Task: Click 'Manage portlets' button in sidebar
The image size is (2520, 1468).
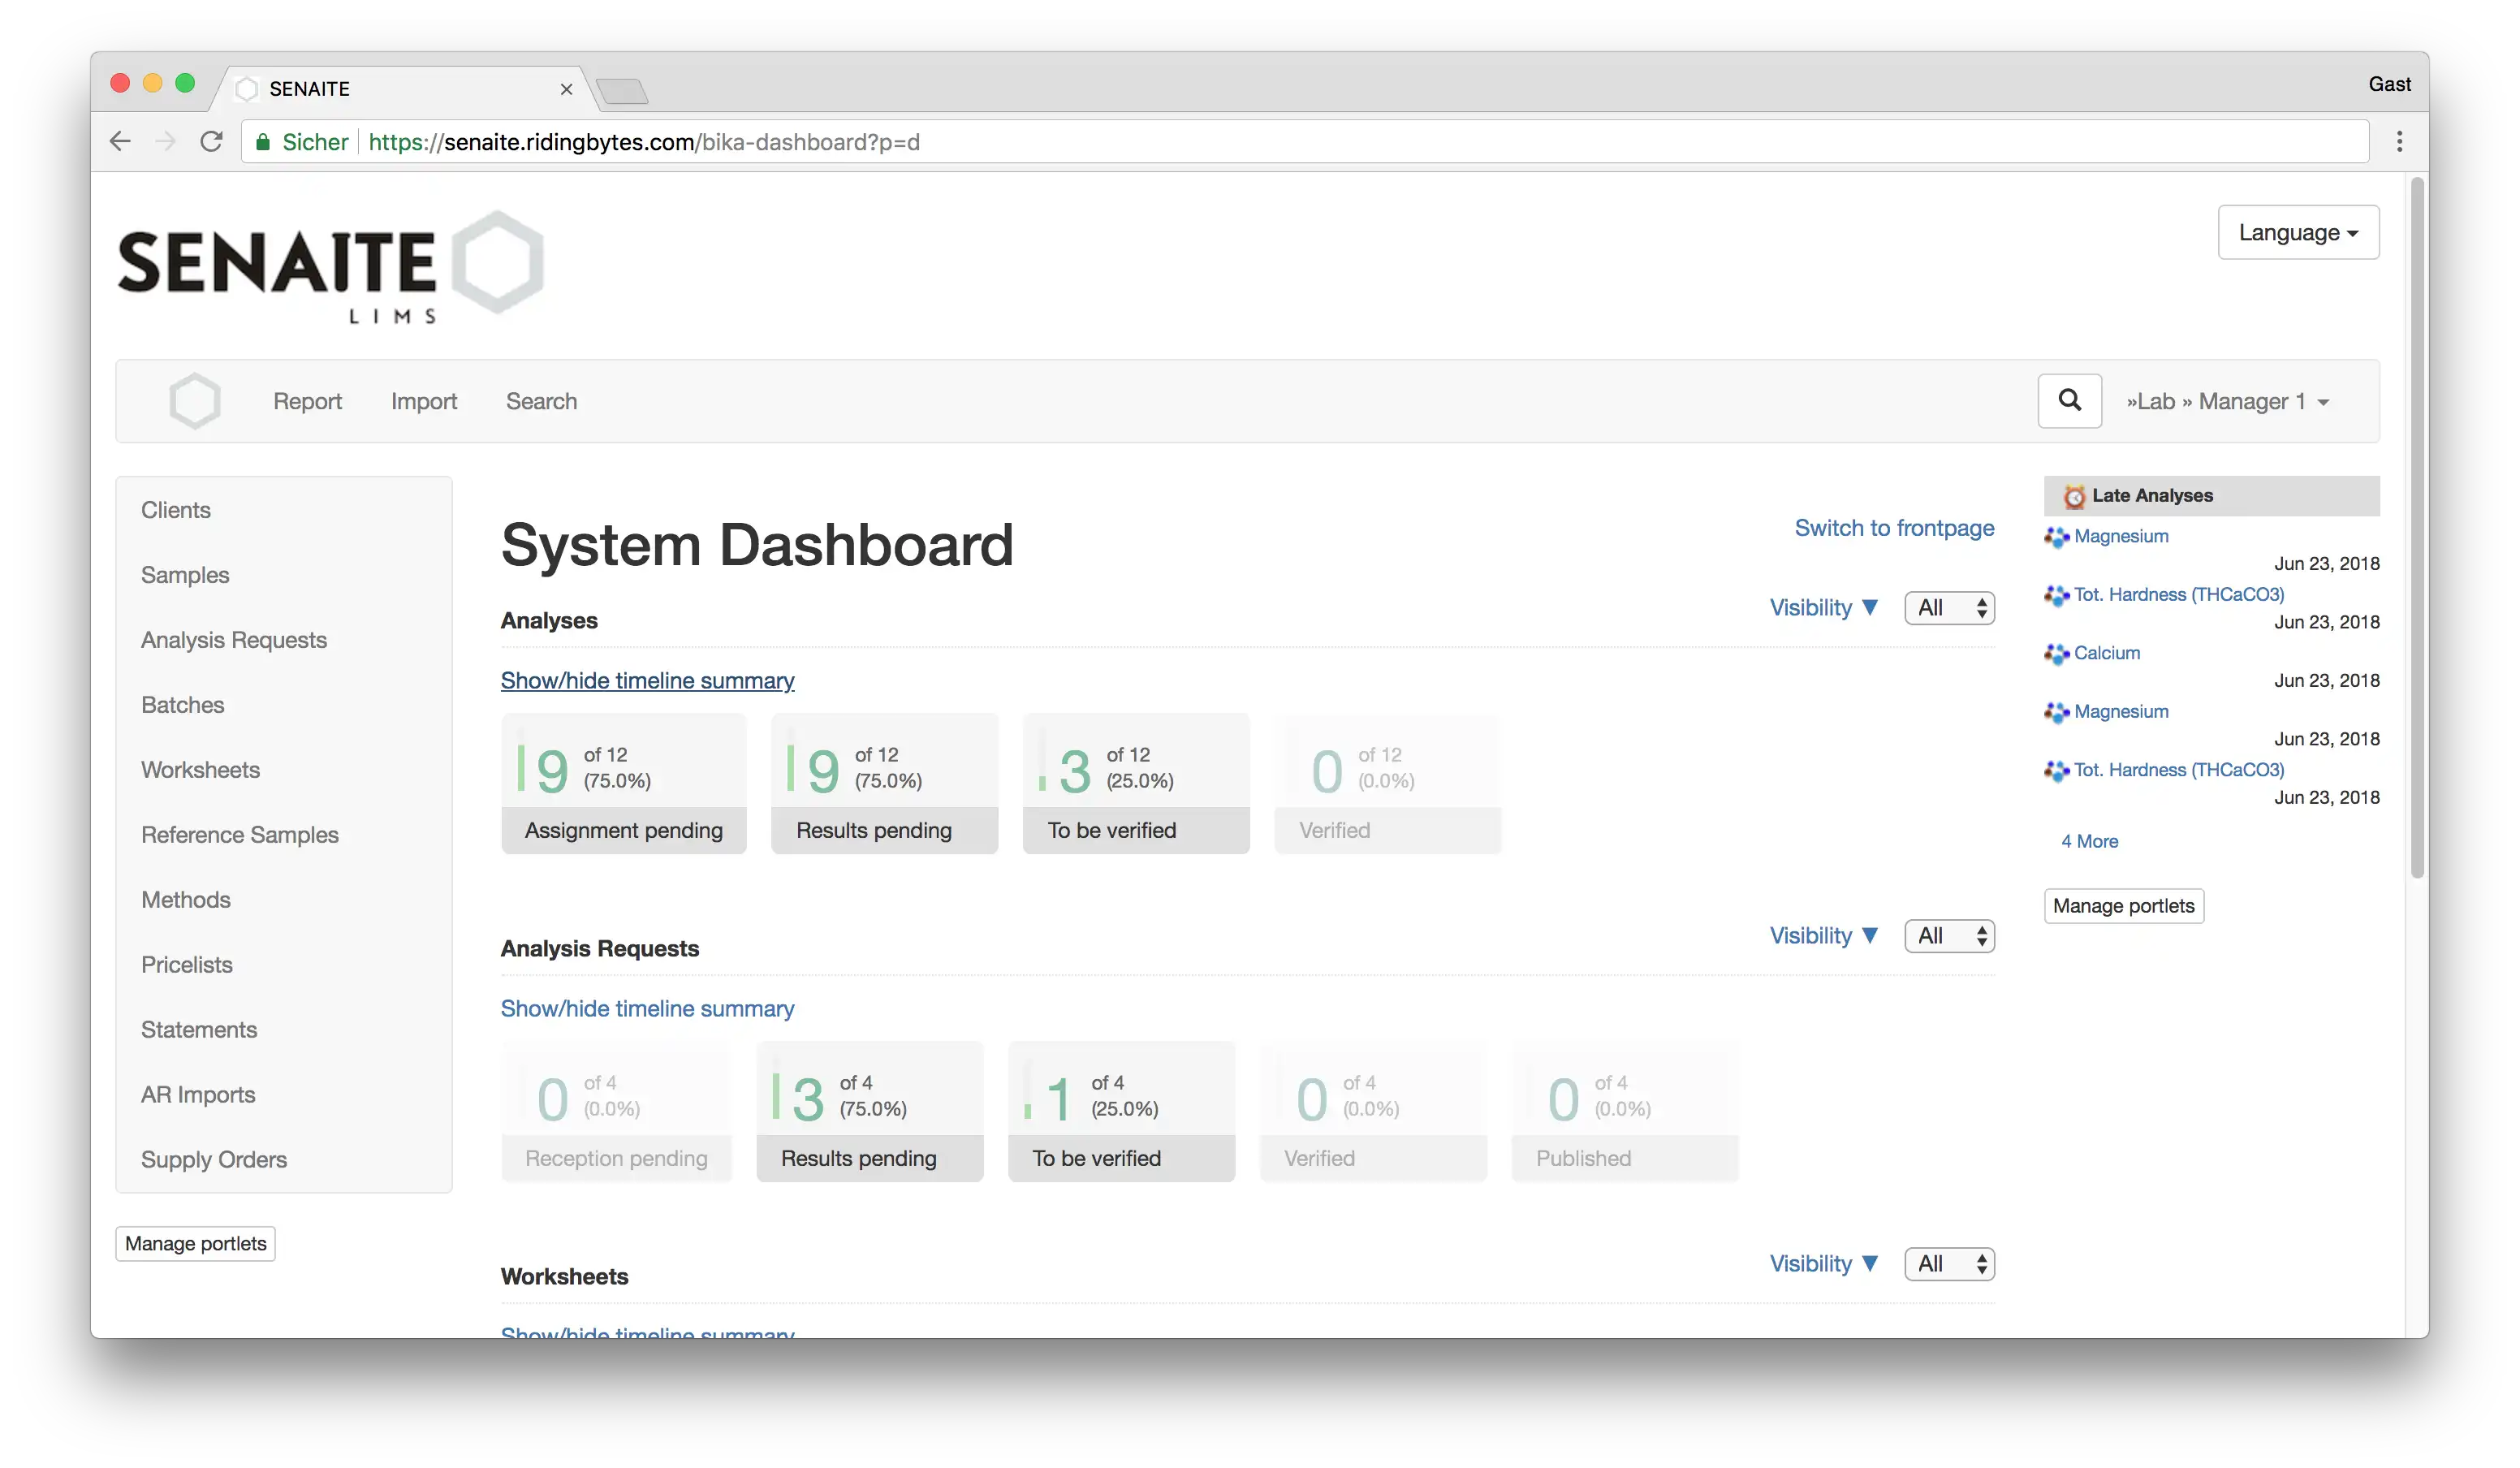Action: coord(196,1242)
